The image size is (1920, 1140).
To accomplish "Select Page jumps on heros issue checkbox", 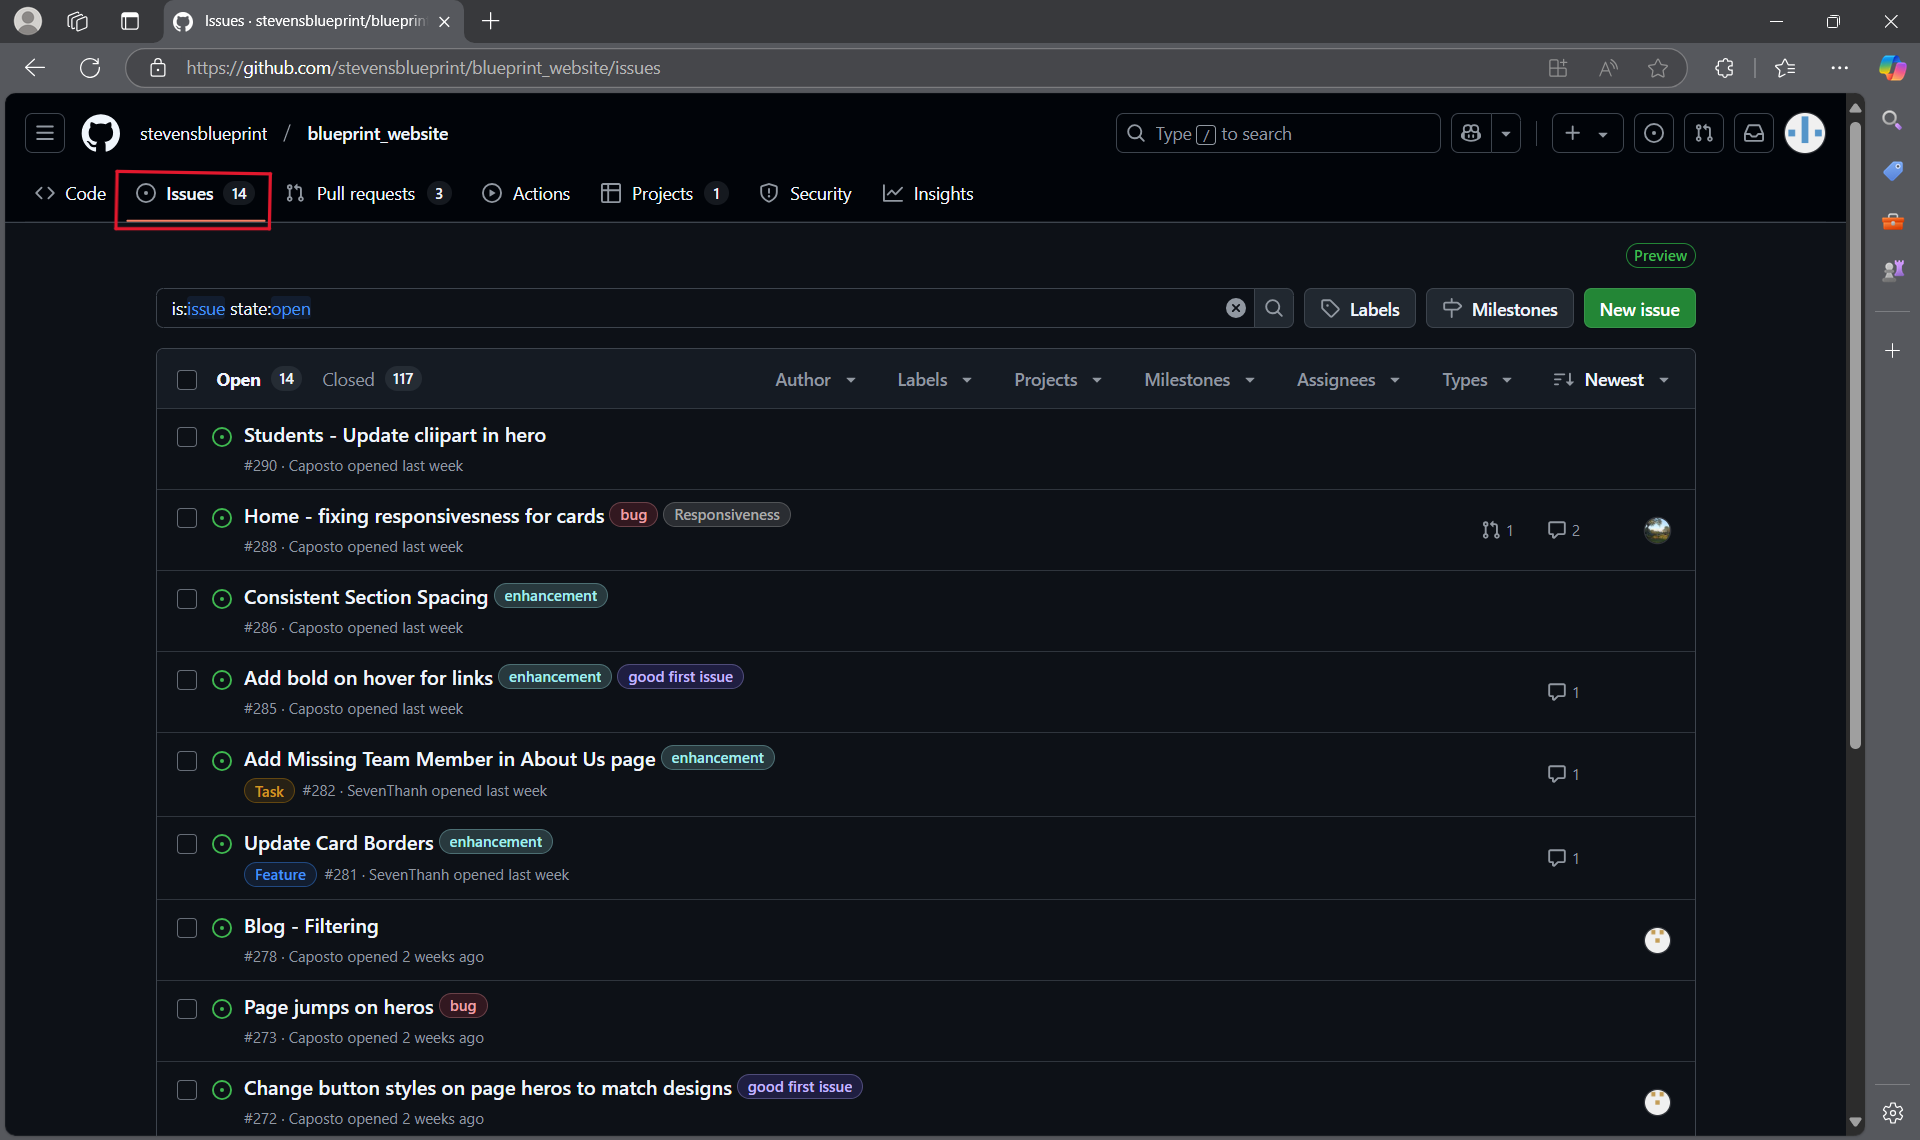I will (x=187, y=1009).
